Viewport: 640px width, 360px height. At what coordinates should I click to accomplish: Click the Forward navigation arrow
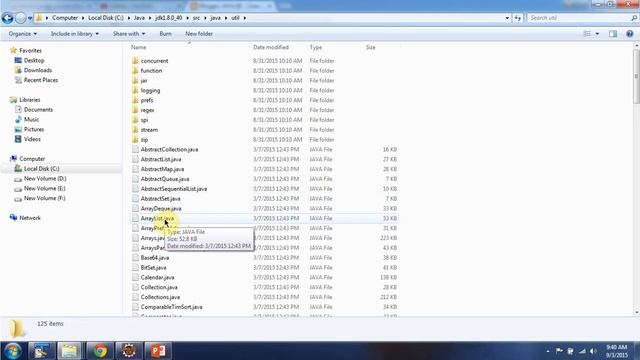tap(20, 18)
